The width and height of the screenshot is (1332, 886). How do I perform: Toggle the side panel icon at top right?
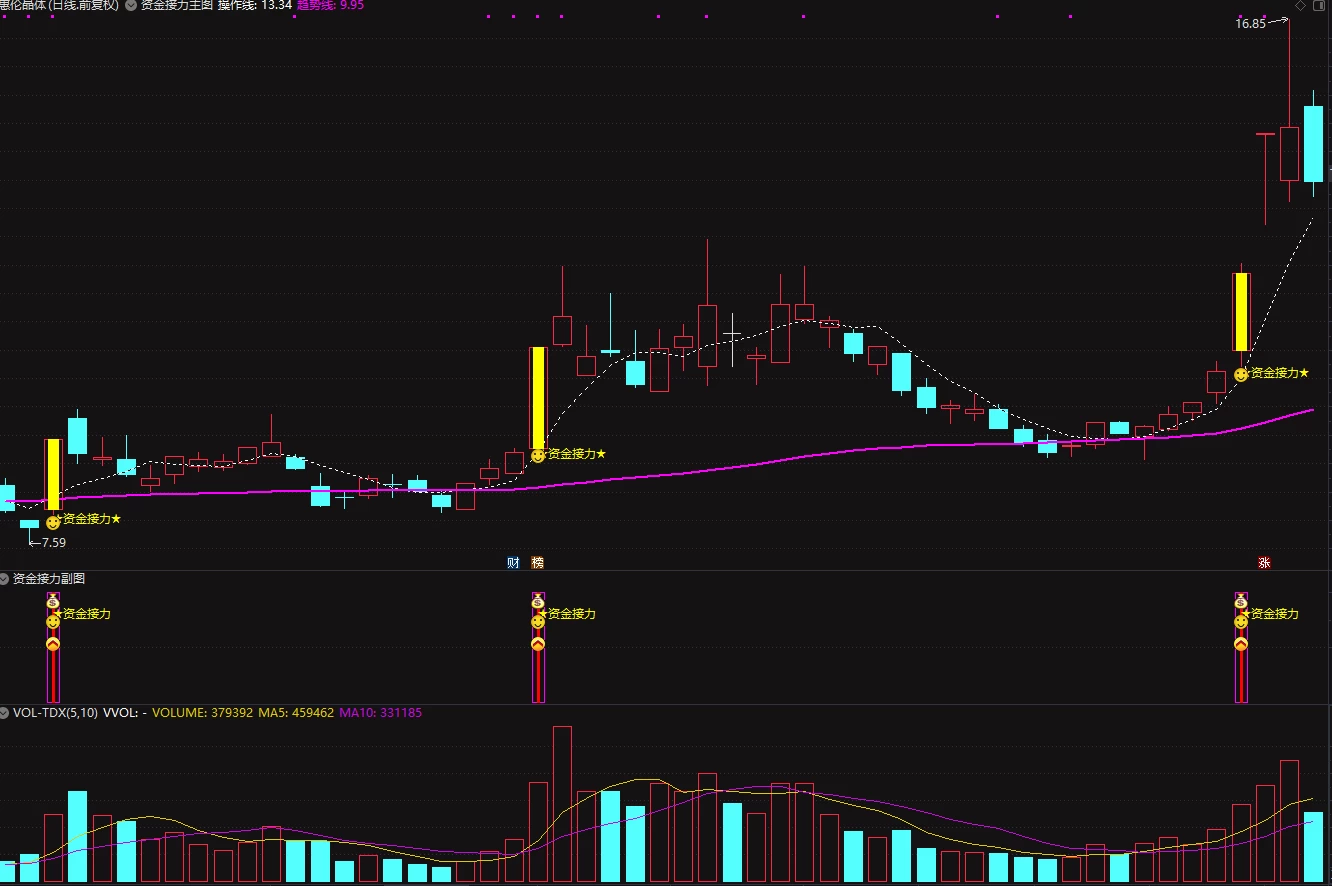point(1320,5)
